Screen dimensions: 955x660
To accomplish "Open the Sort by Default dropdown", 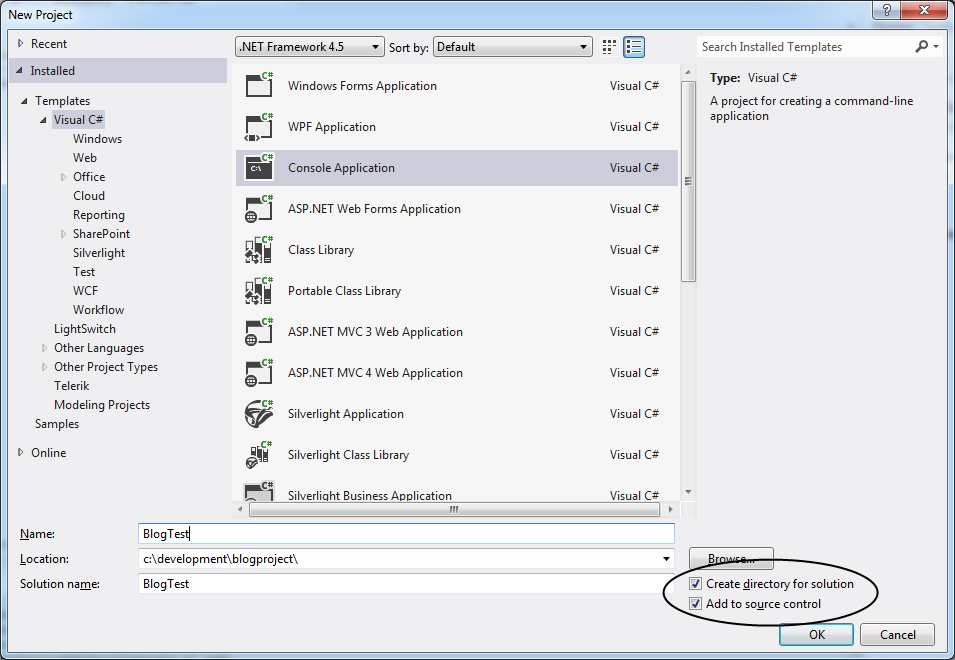I will (x=513, y=47).
